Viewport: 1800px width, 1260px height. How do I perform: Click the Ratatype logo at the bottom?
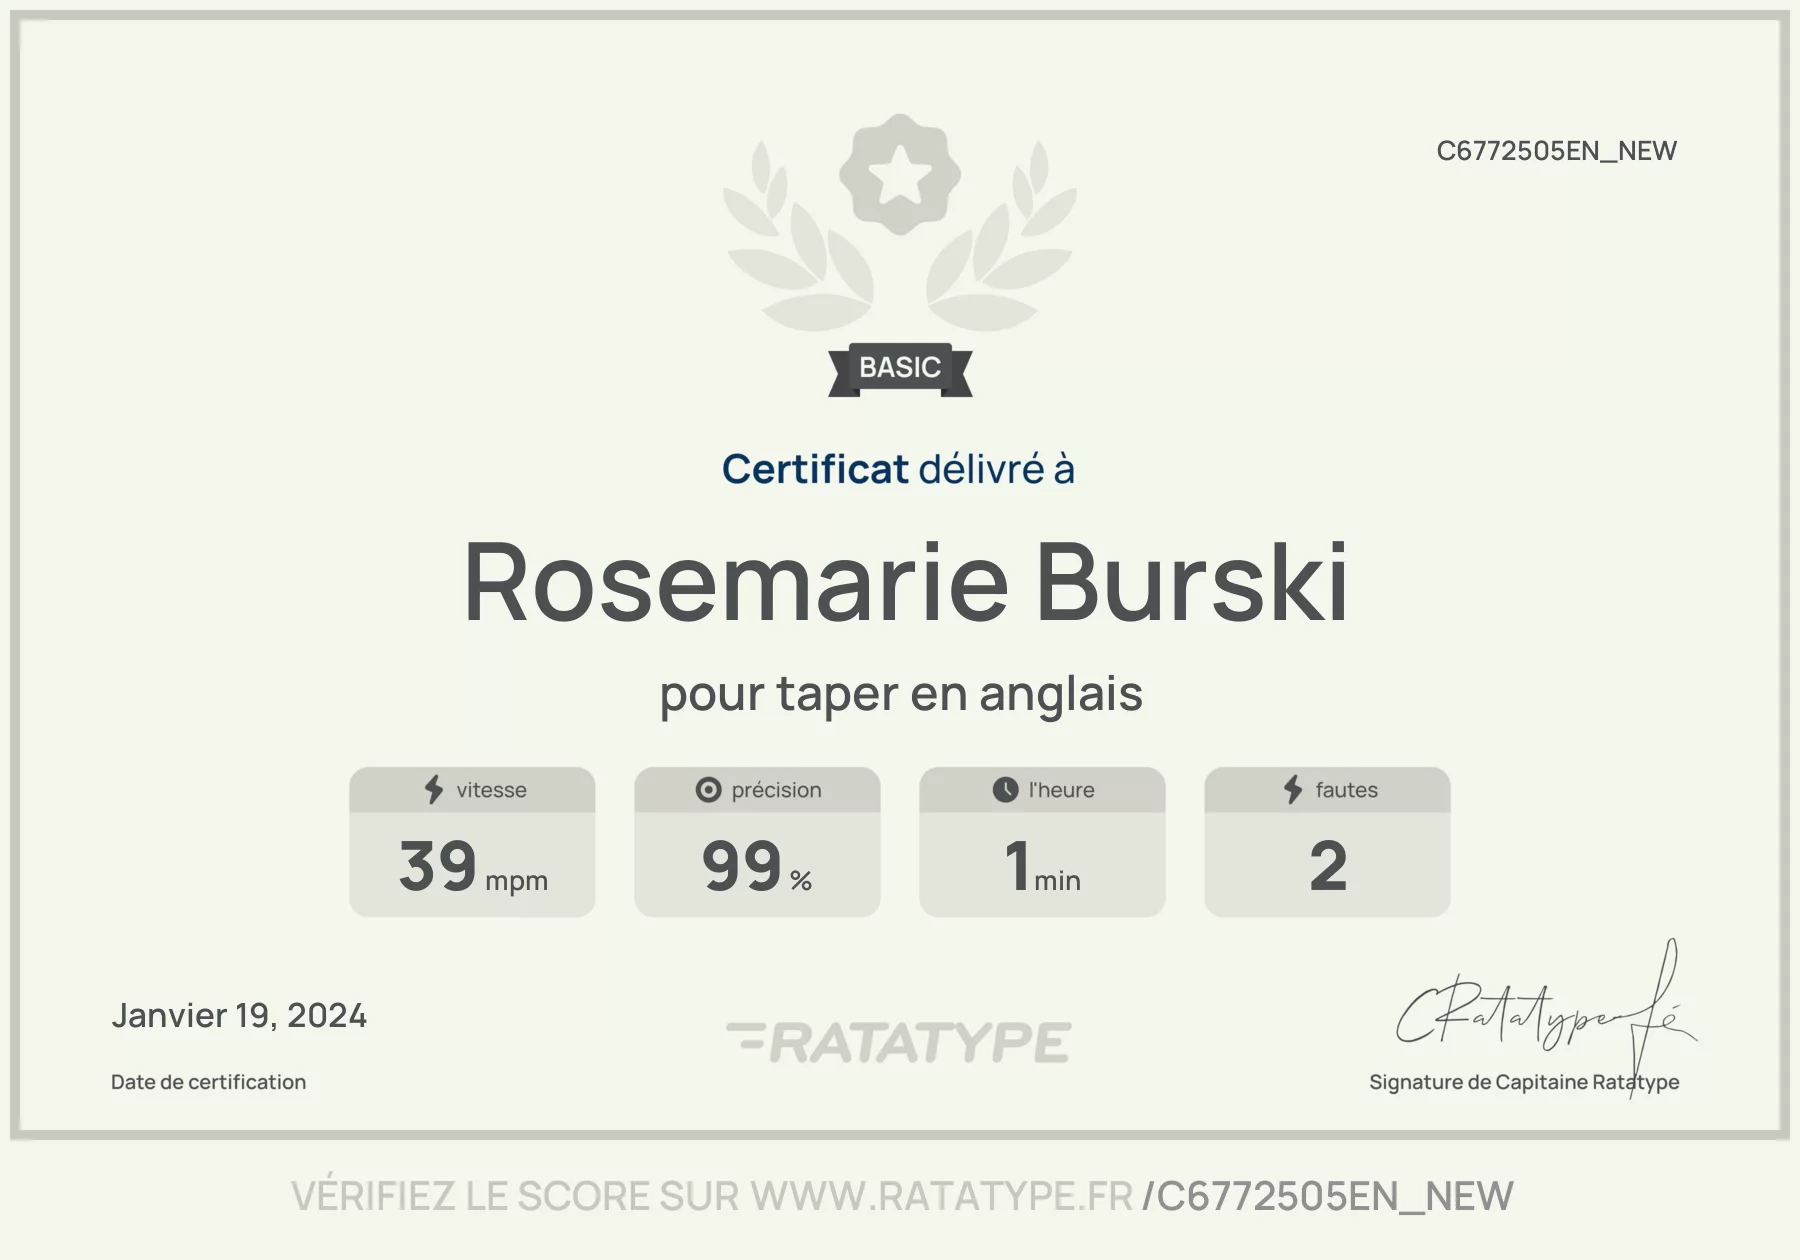tap(899, 1042)
